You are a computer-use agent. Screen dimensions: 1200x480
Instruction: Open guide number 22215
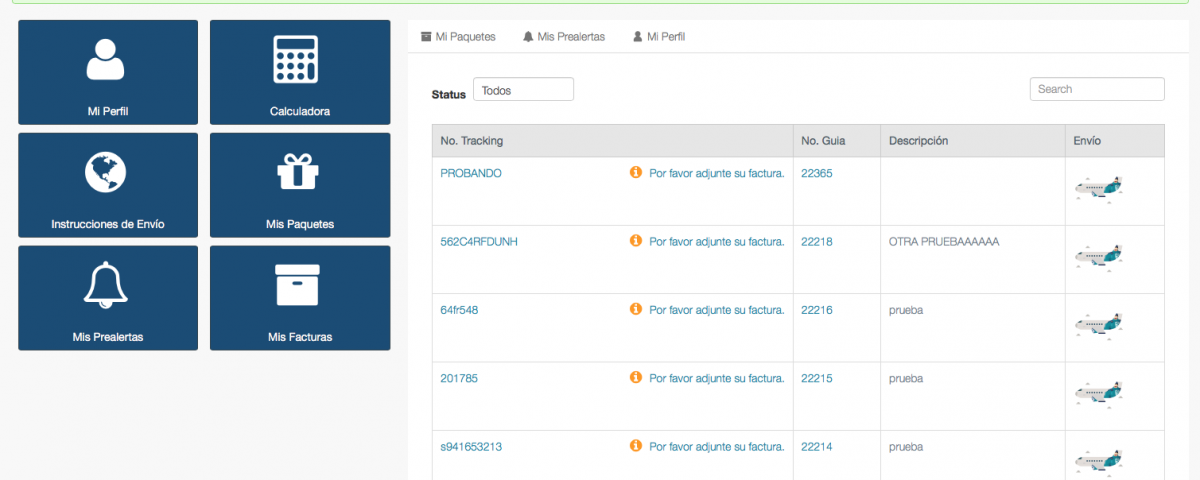coord(817,378)
